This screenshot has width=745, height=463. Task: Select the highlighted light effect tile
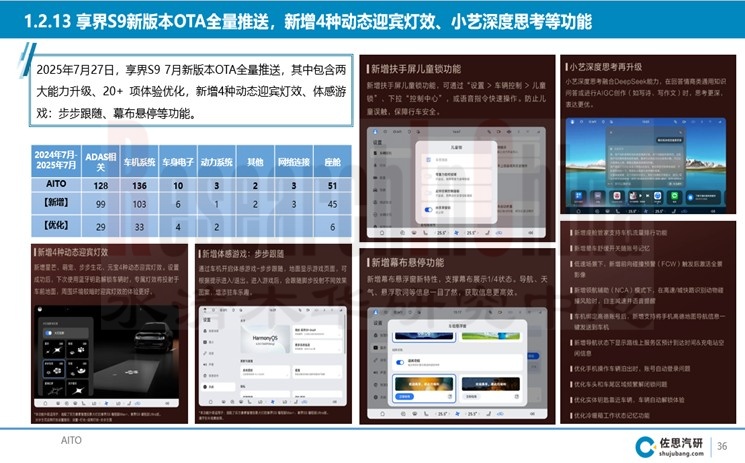tap(55, 369)
